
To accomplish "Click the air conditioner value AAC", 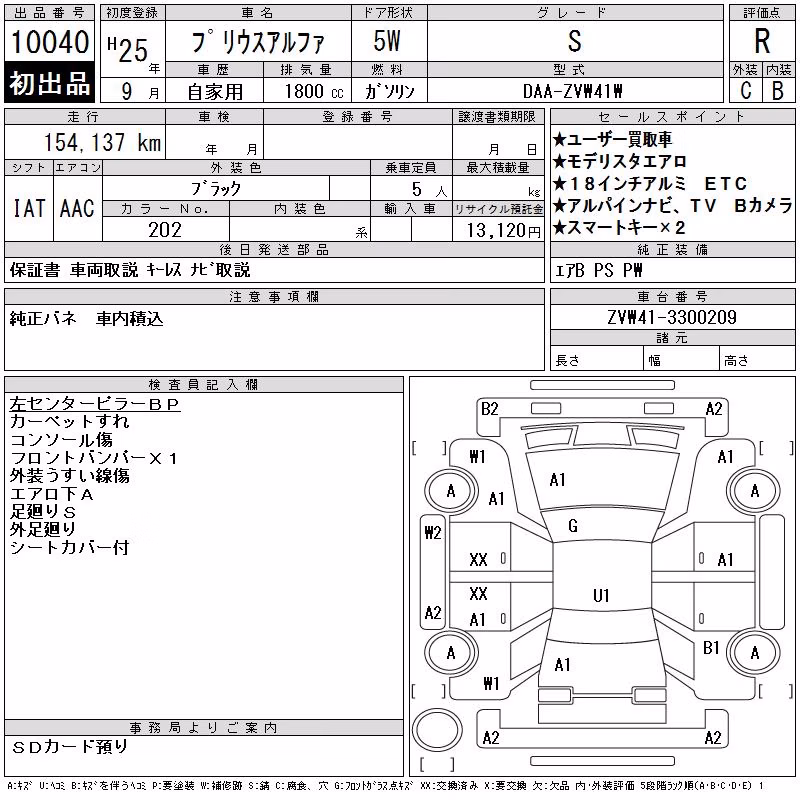I will 77,208.
